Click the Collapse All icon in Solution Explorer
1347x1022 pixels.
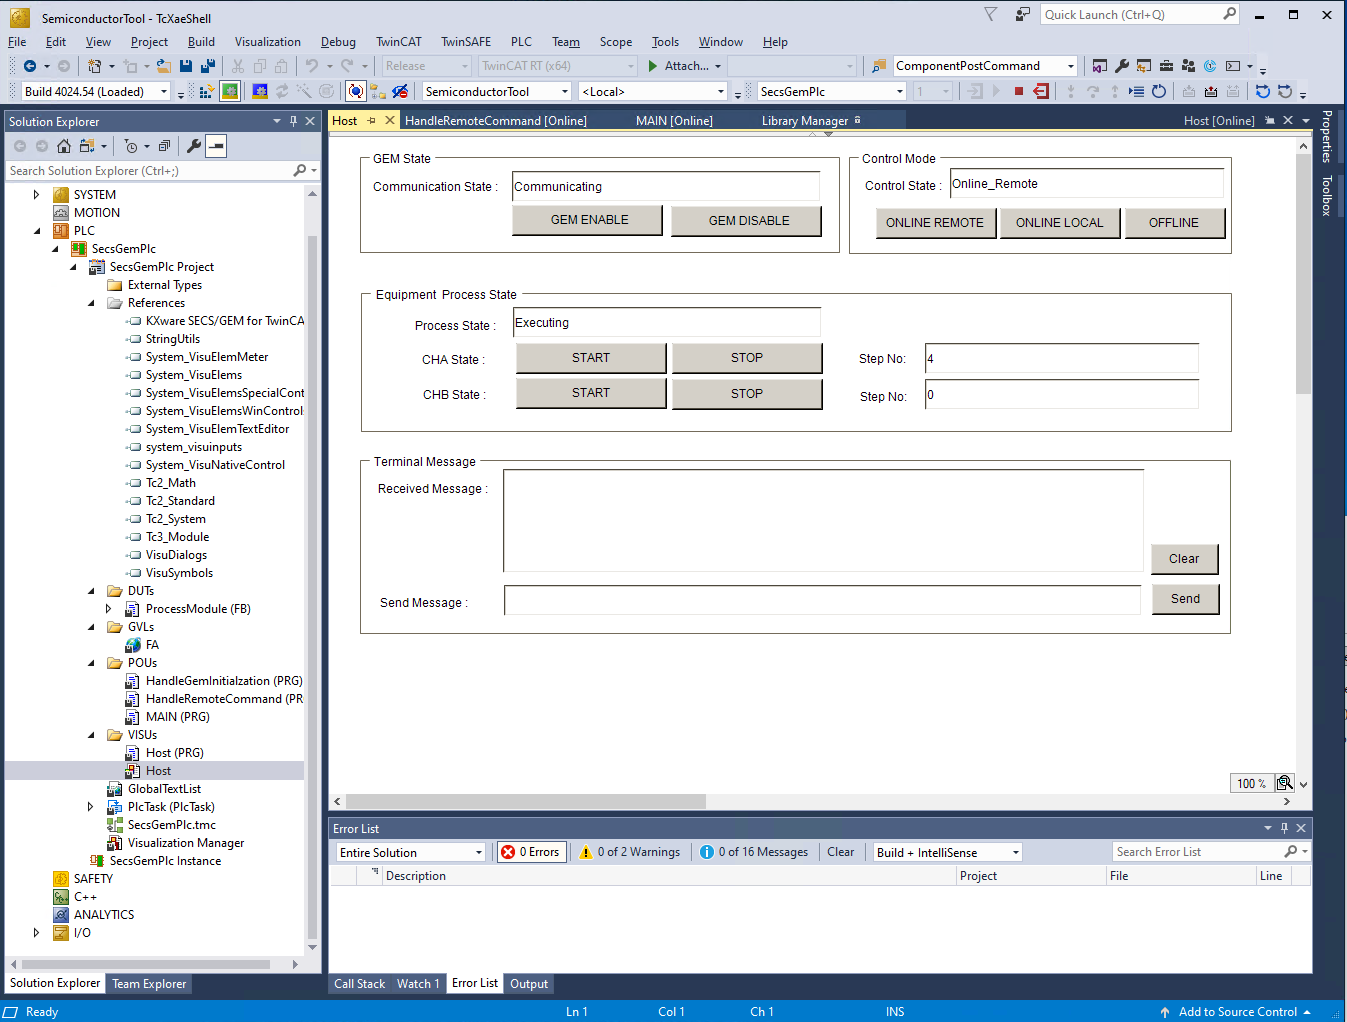click(x=164, y=146)
